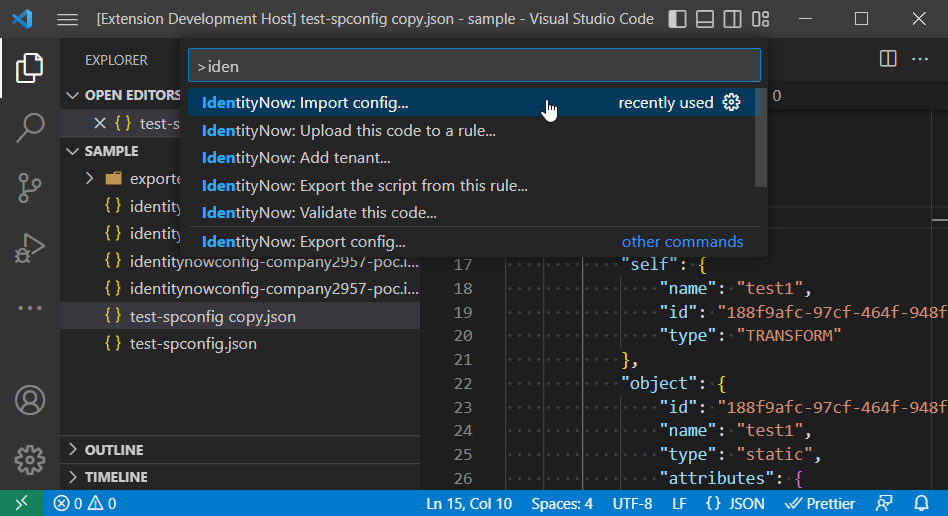
Task: Change indentation via Spaces: 4
Action: (562, 503)
